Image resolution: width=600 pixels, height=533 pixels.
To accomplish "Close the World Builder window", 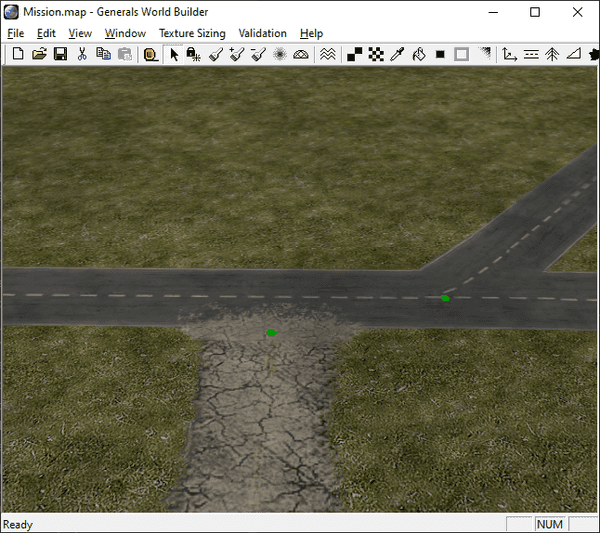I will (577, 12).
